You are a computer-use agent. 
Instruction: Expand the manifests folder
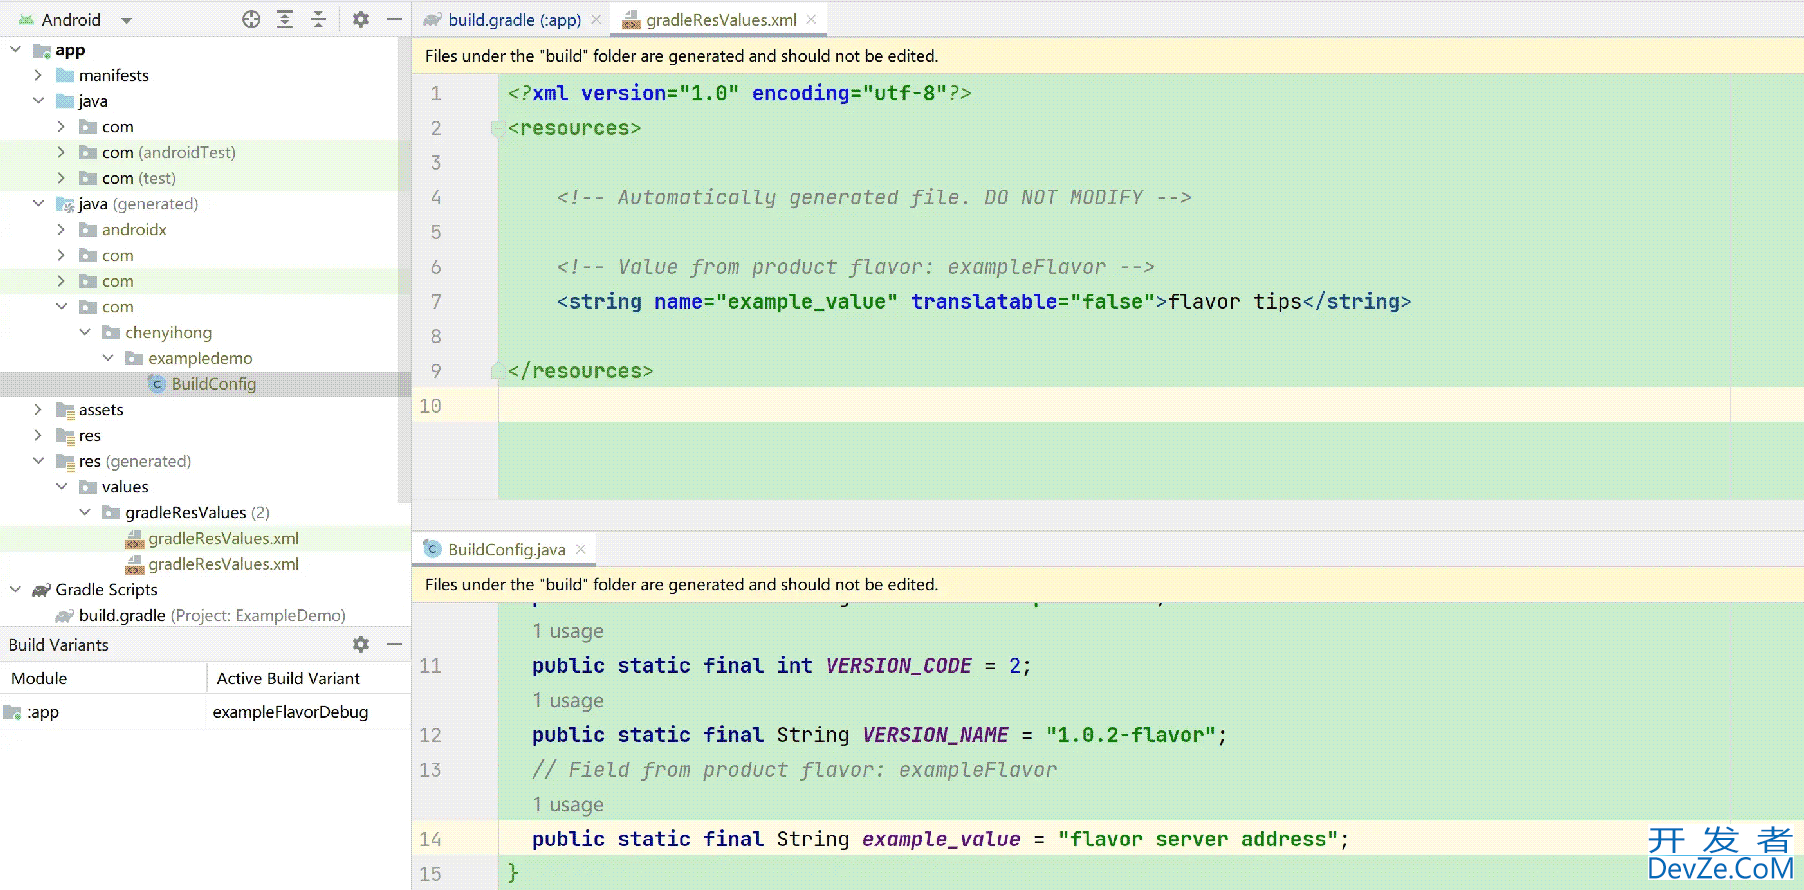(38, 75)
